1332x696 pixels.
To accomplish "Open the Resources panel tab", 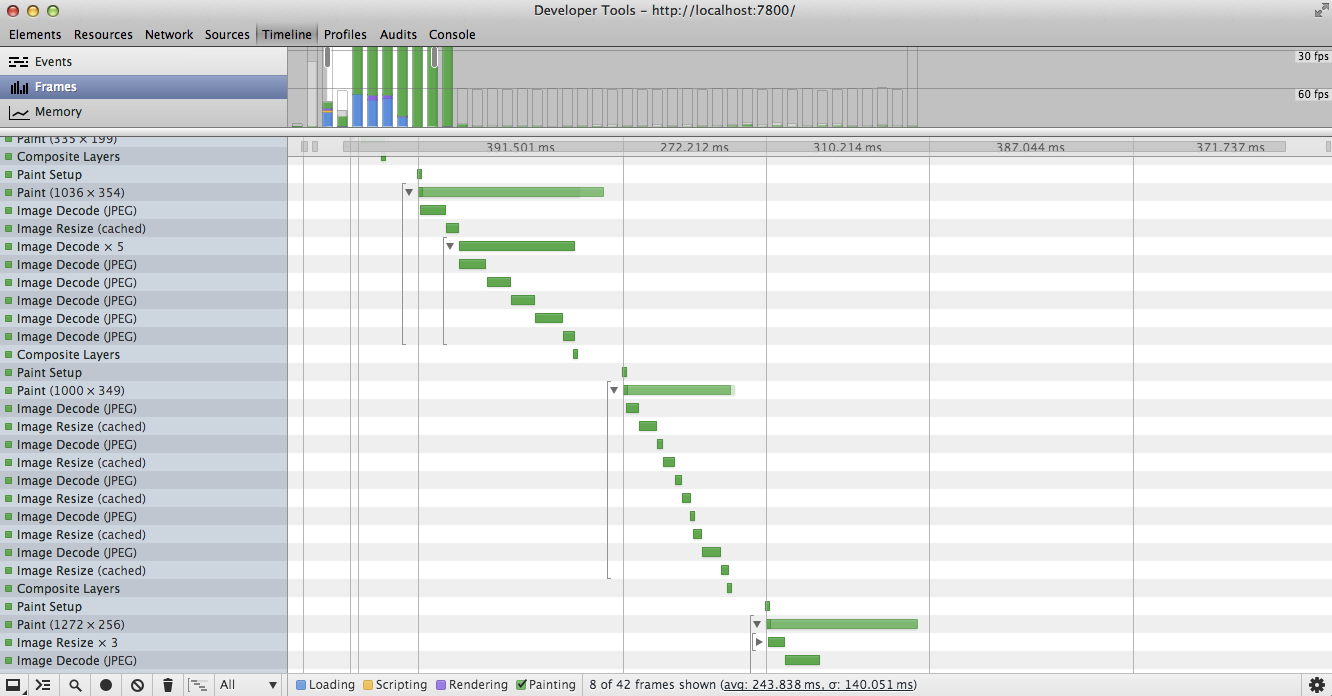I will point(103,34).
